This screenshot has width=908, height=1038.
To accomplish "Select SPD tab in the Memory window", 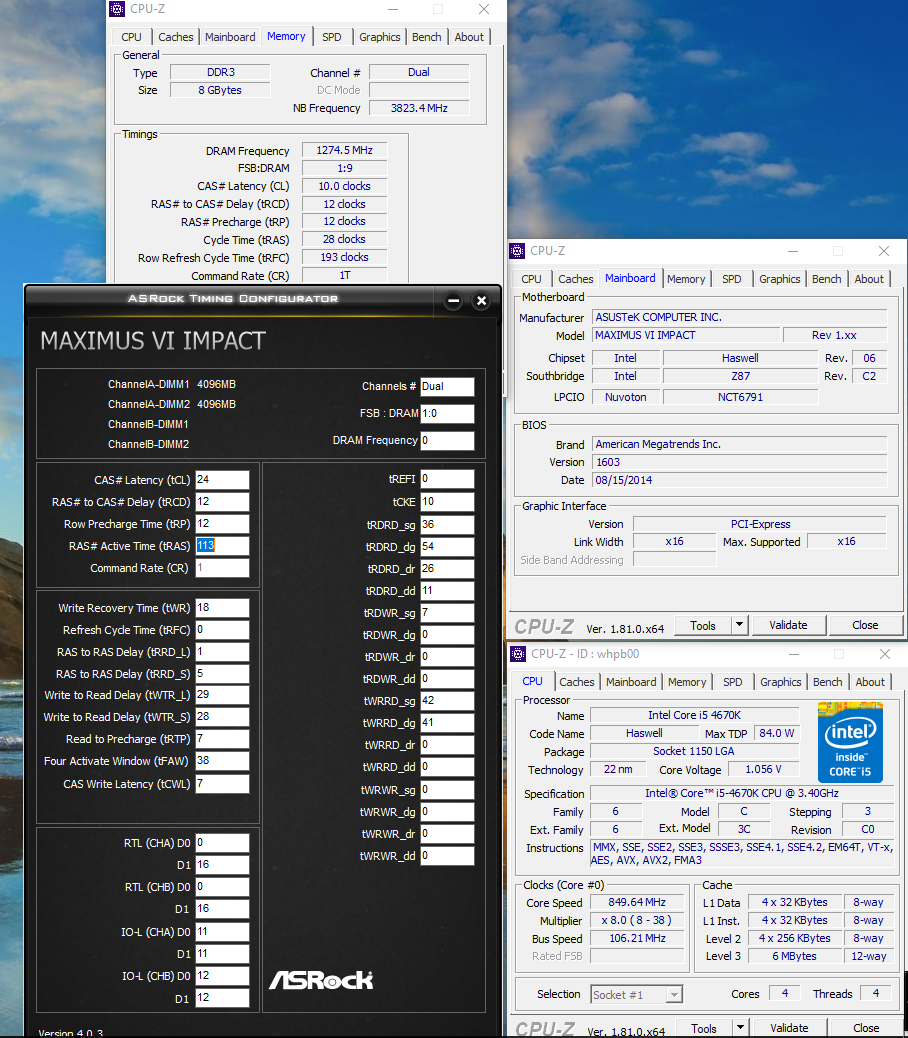I will tap(332, 37).
